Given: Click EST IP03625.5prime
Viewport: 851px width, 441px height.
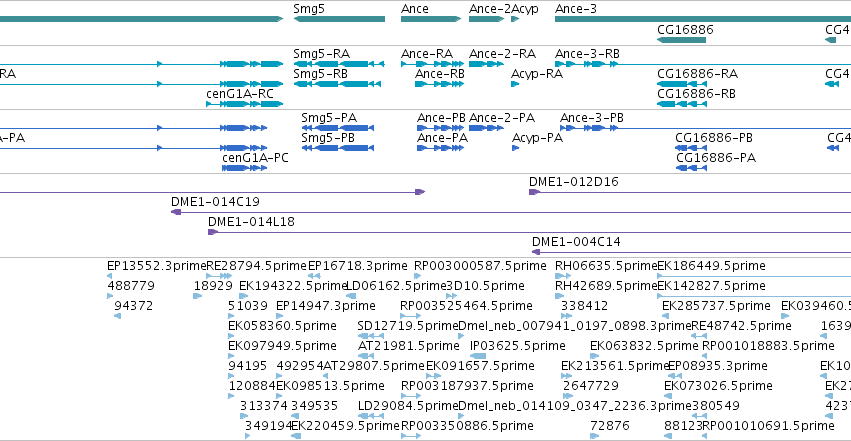Looking at the screenshot, I should click(517, 346).
